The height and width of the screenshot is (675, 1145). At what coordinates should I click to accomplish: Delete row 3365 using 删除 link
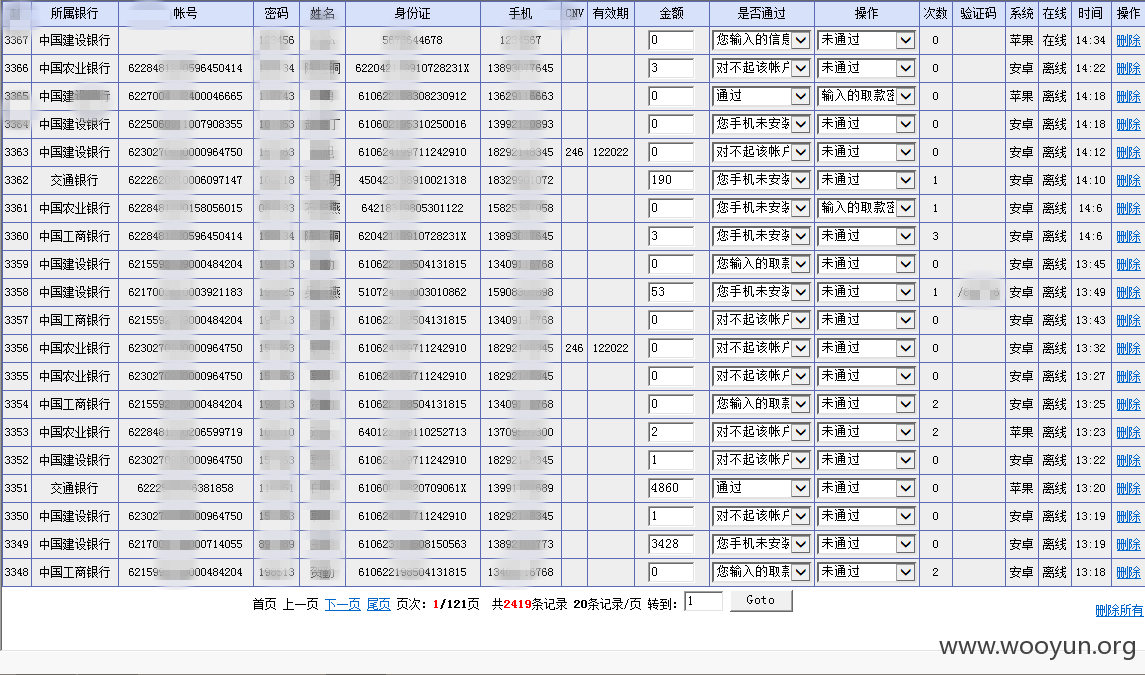click(x=1128, y=96)
